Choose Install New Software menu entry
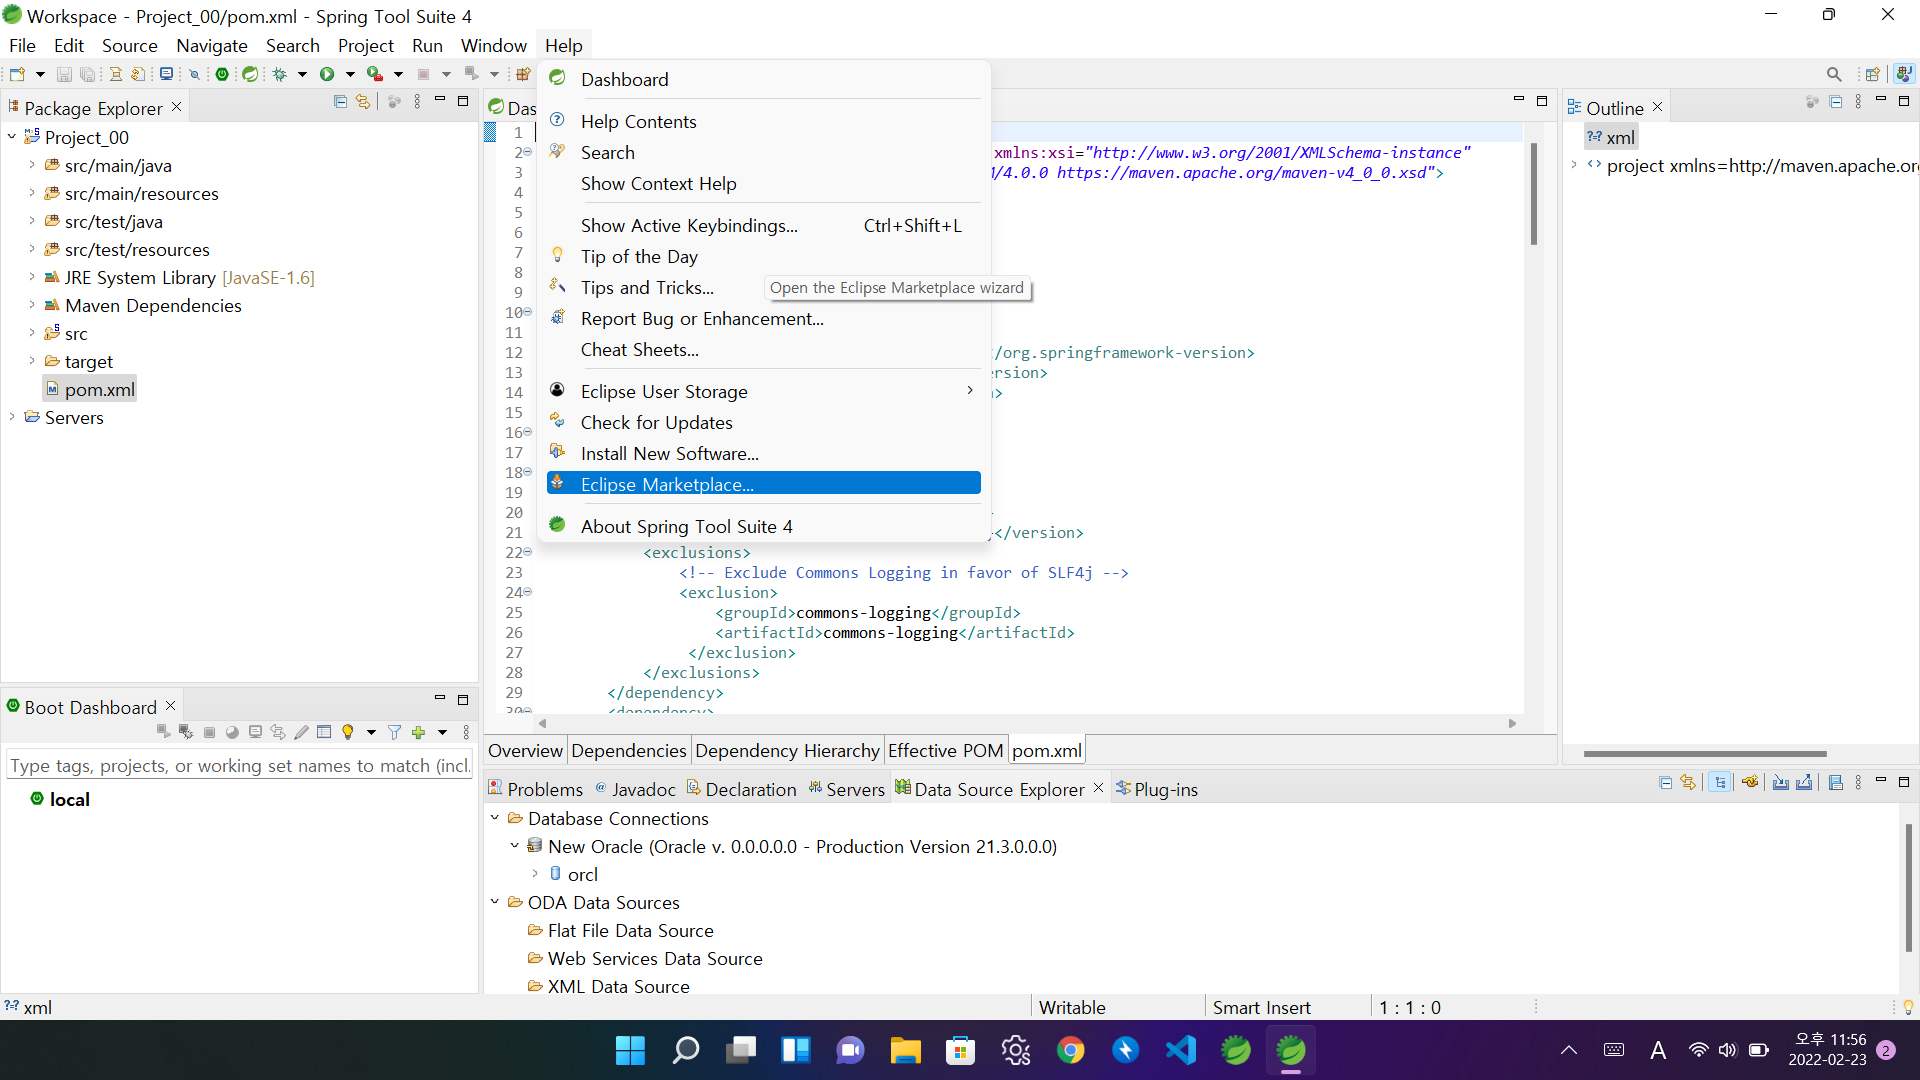The image size is (1920, 1080). (x=669, y=453)
